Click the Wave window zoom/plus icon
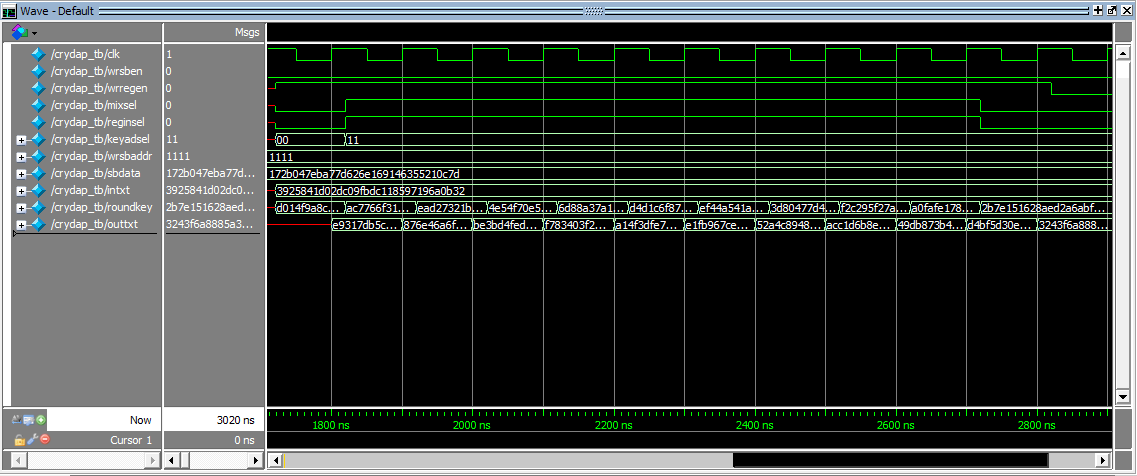Image resolution: width=1137 pixels, height=476 pixels. point(1099,9)
